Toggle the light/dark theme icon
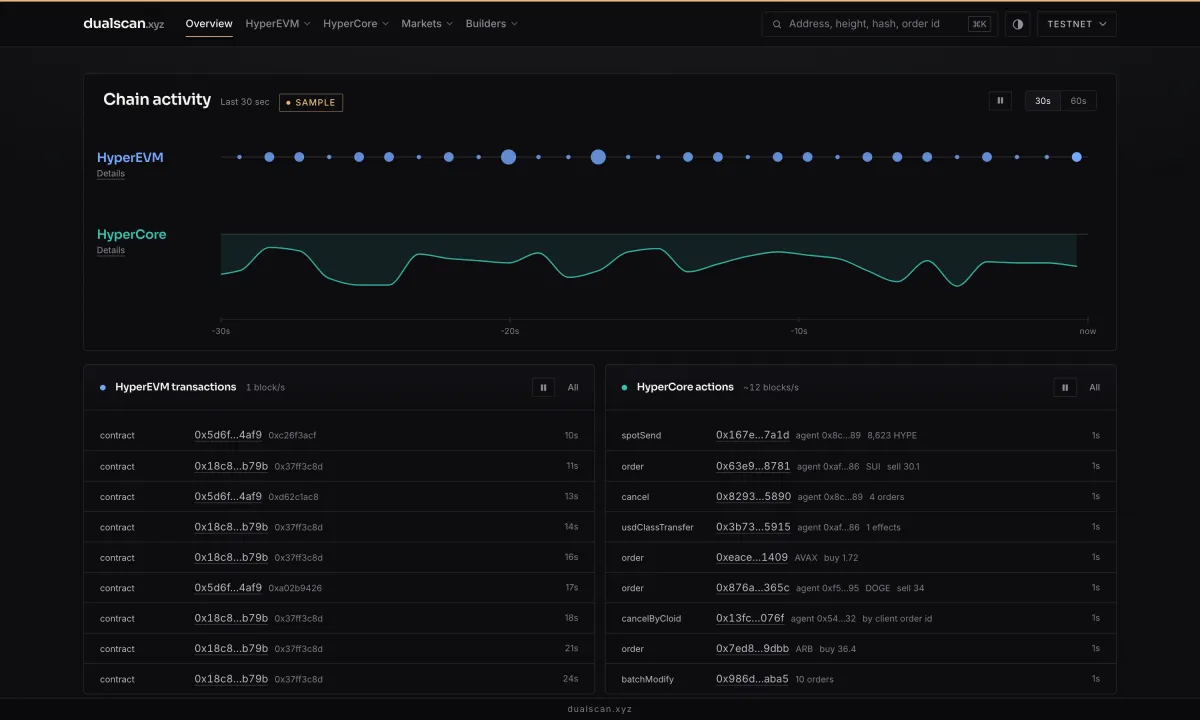 [x=1018, y=24]
